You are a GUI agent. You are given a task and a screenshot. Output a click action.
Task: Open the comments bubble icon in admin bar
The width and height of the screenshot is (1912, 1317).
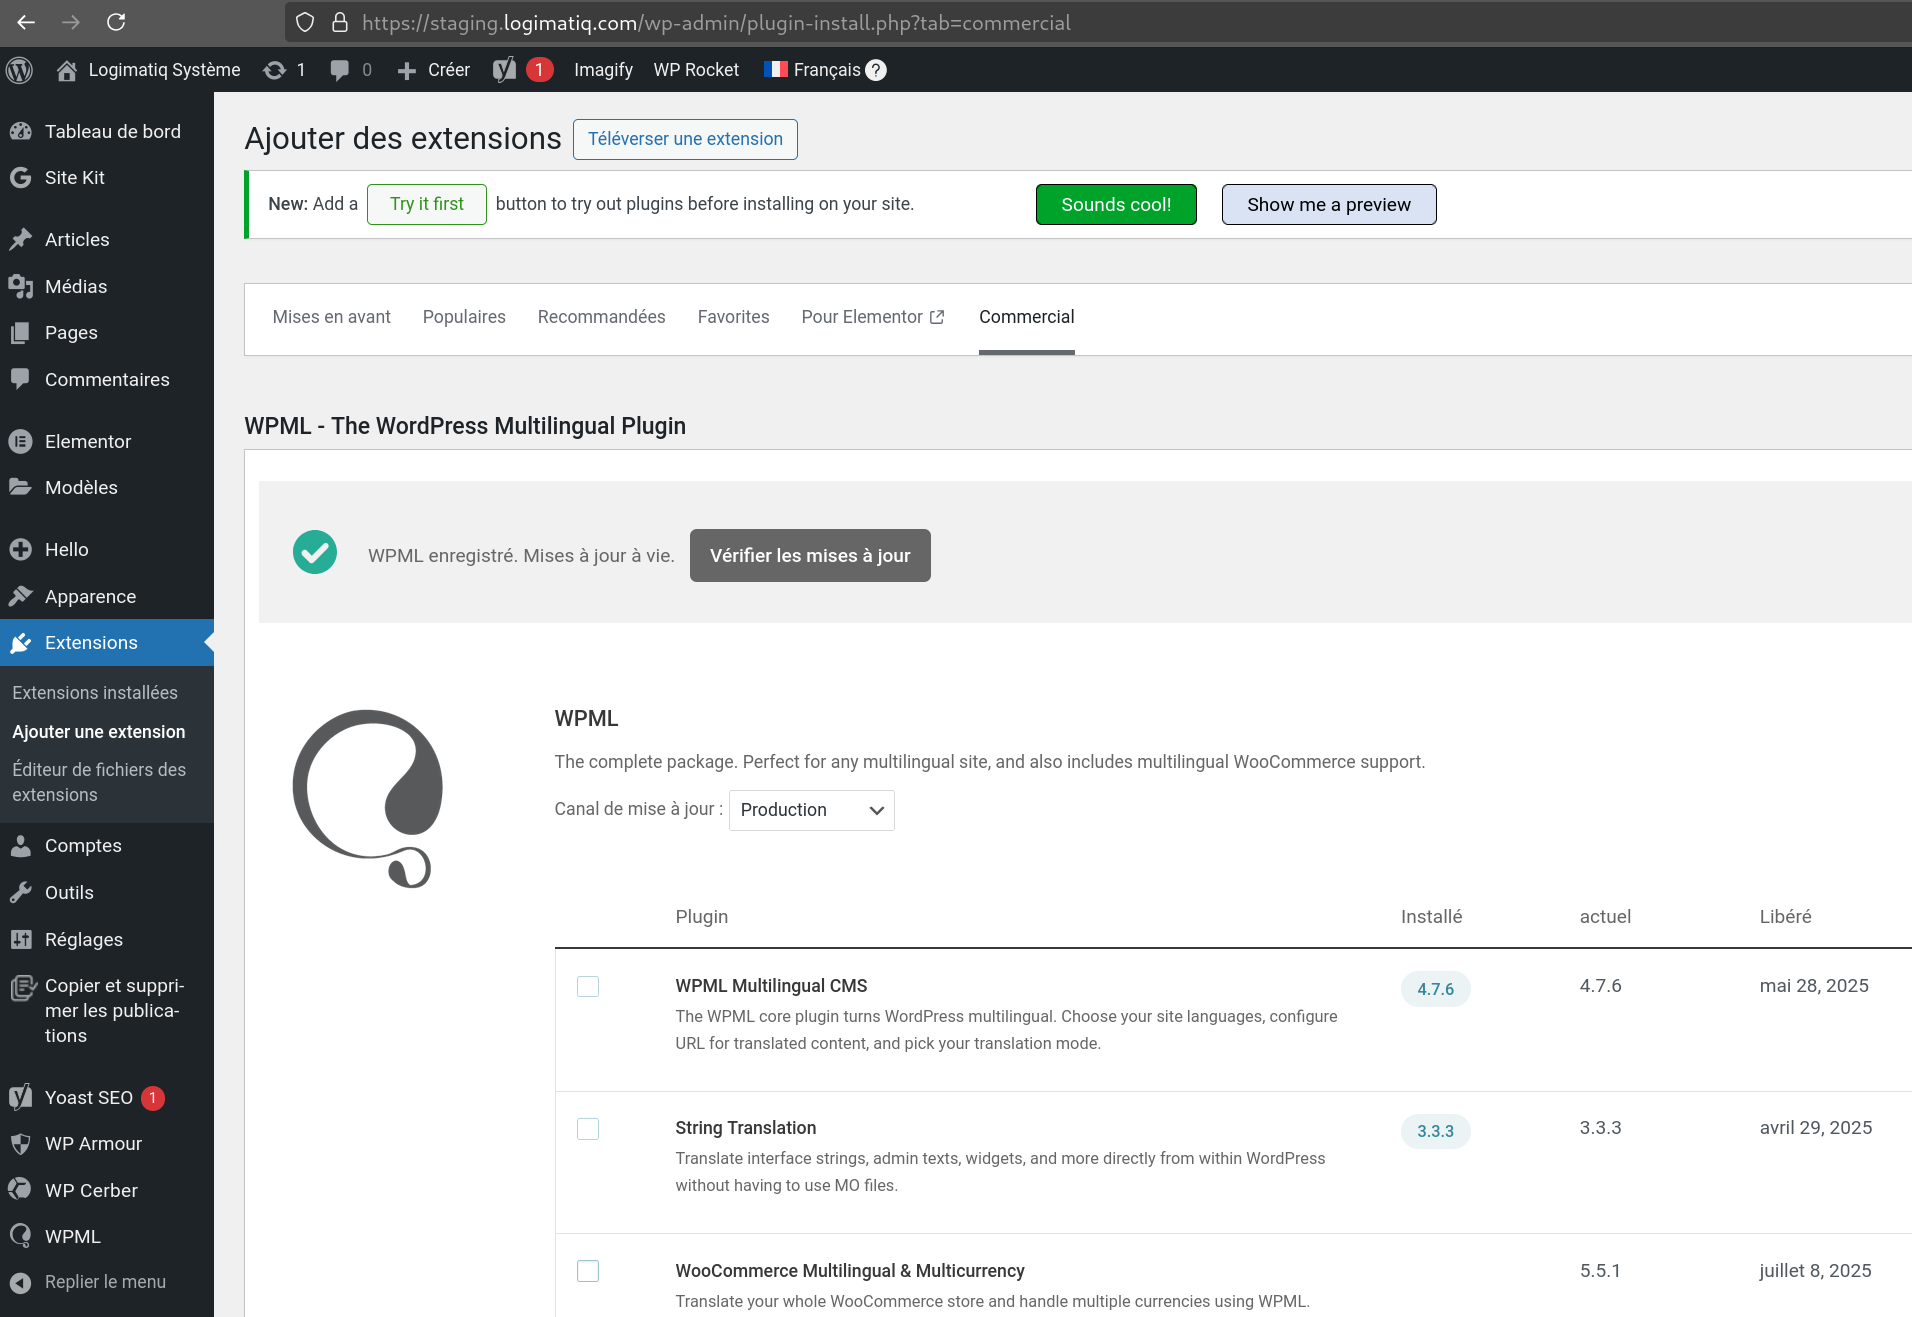click(340, 70)
